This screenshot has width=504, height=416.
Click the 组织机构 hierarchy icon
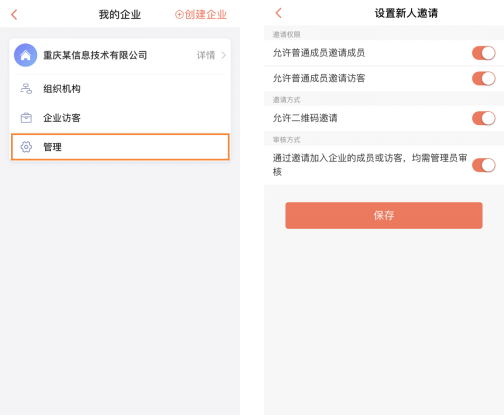(x=26, y=89)
